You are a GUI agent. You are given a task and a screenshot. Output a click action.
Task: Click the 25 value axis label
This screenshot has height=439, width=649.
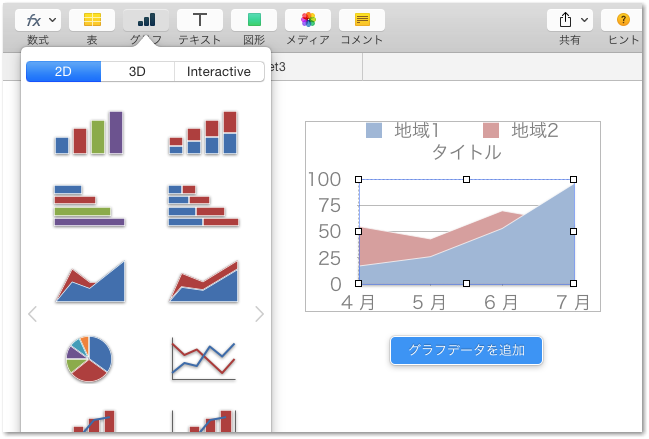click(329, 258)
